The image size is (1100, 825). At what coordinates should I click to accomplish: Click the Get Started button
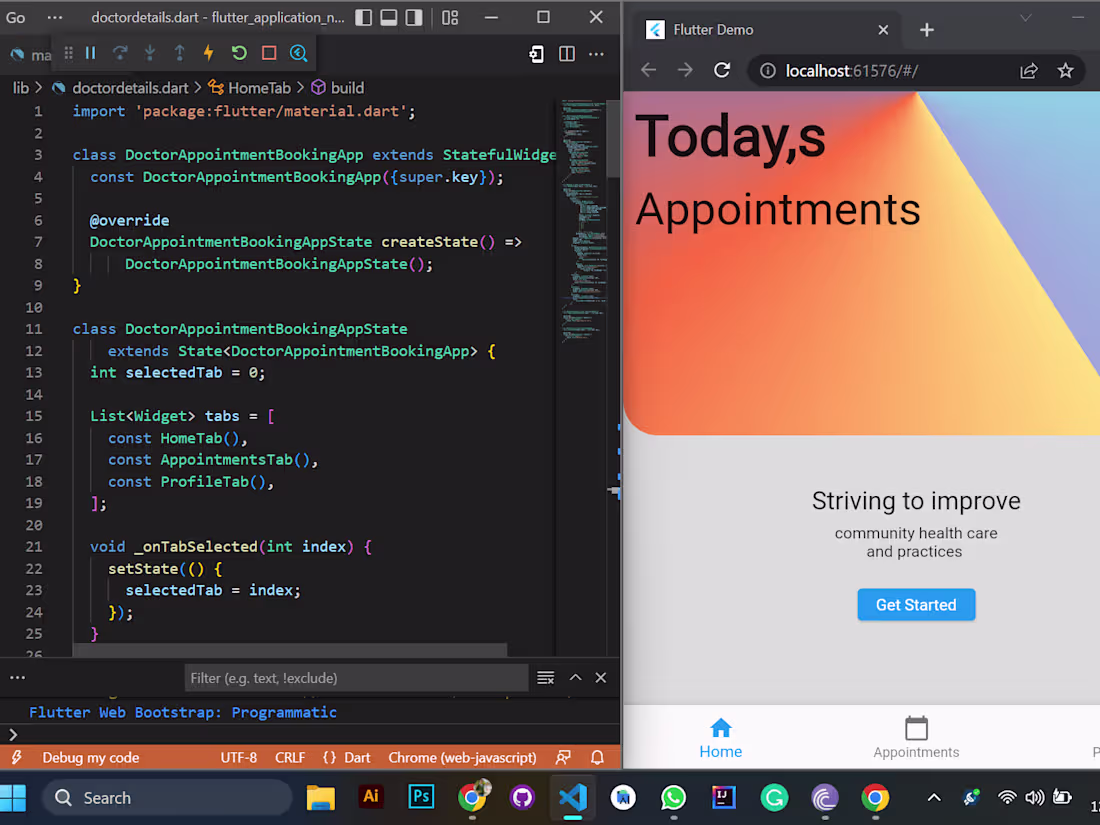(915, 604)
